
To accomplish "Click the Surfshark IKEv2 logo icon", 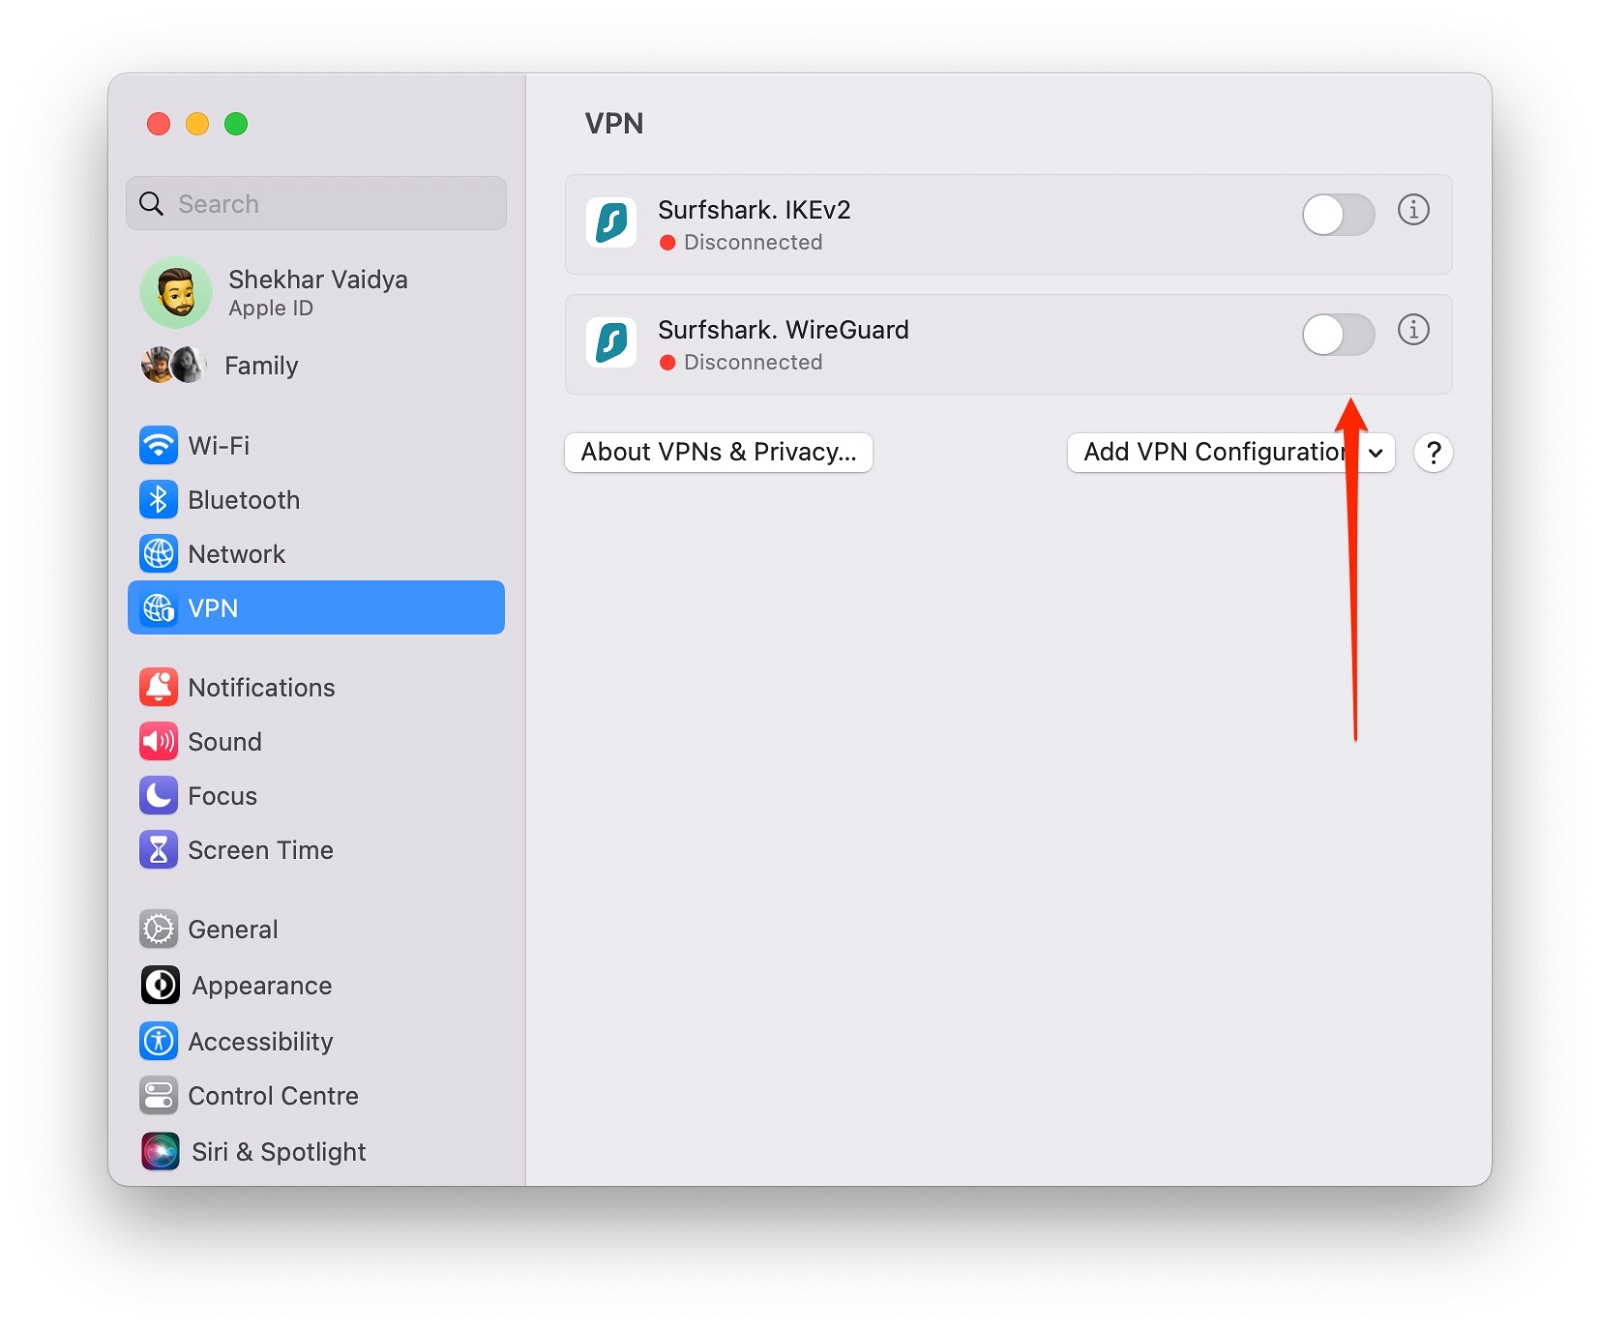I will pos(611,223).
